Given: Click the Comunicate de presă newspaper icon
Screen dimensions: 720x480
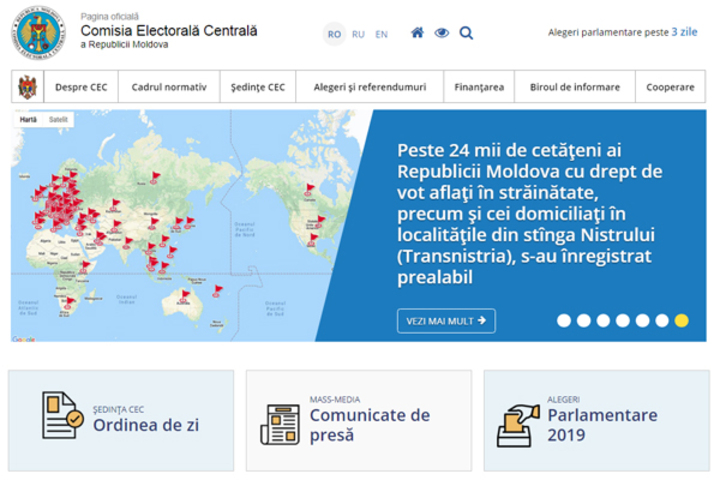Looking at the screenshot, I should (280, 424).
